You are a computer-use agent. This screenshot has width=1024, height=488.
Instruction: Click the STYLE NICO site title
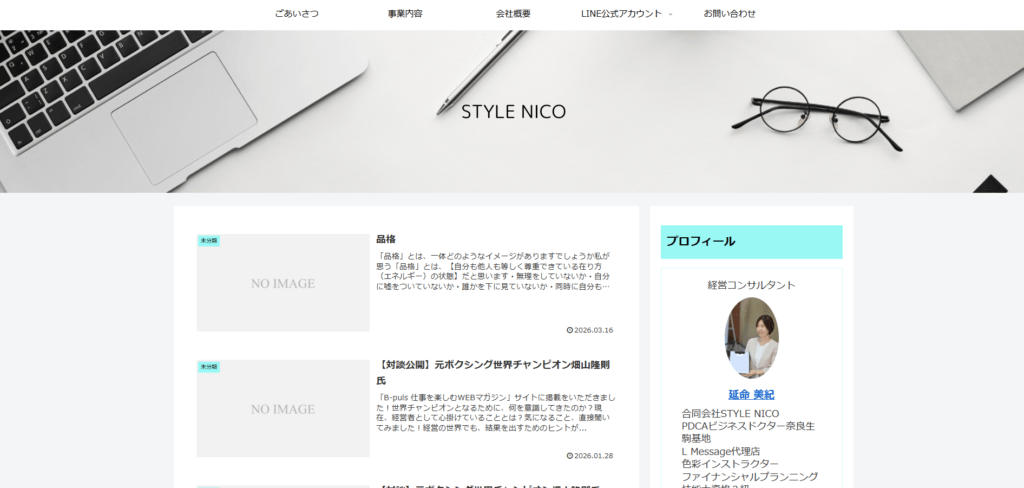[513, 111]
